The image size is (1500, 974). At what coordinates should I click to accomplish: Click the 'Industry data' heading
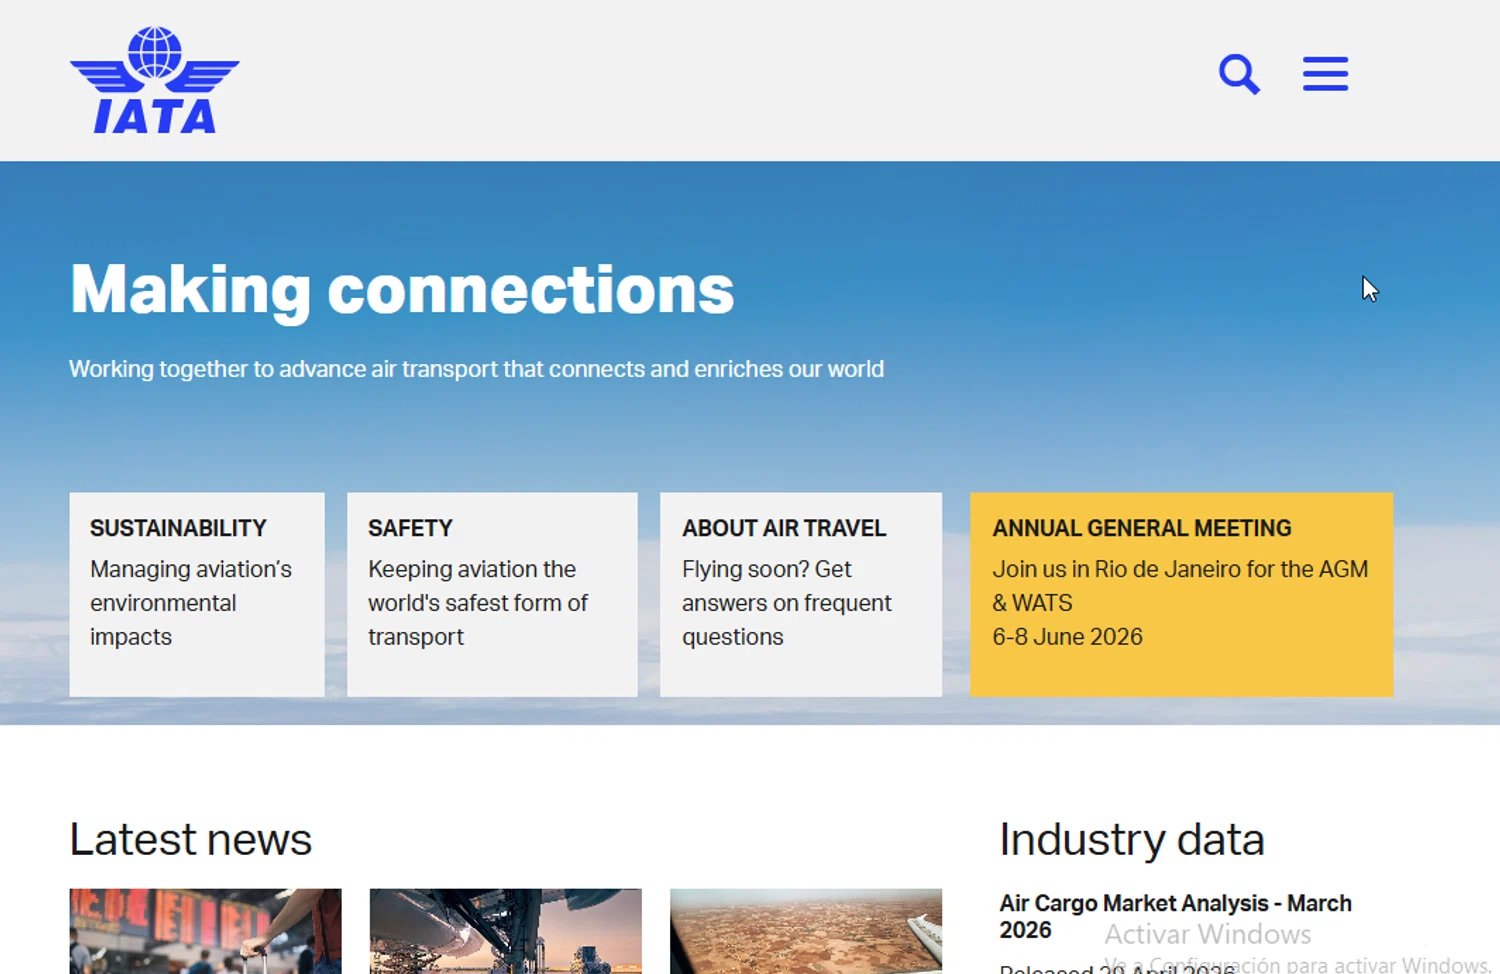tap(1132, 839)
